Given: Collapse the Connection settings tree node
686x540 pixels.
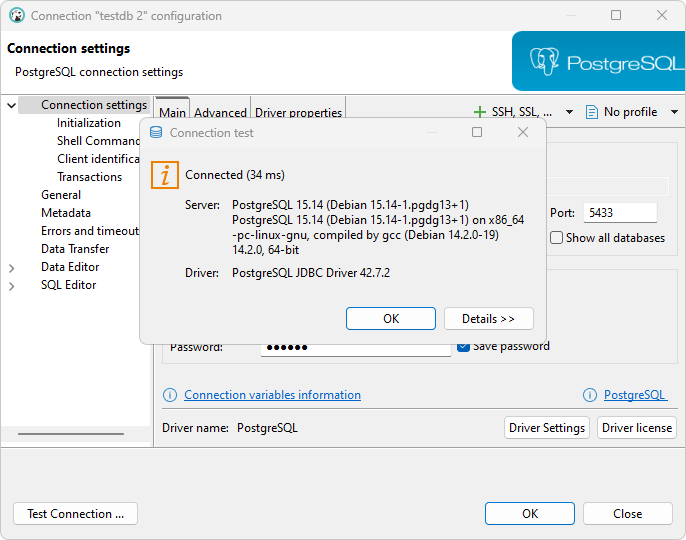Looking at the screenshot, I should click(11, 105).
